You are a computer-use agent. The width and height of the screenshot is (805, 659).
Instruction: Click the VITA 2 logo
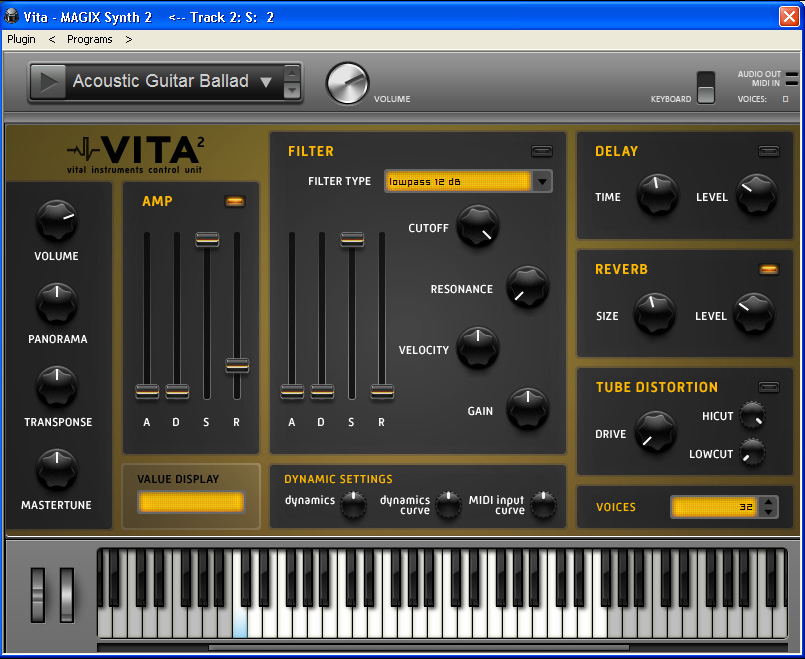pos(136,154)
